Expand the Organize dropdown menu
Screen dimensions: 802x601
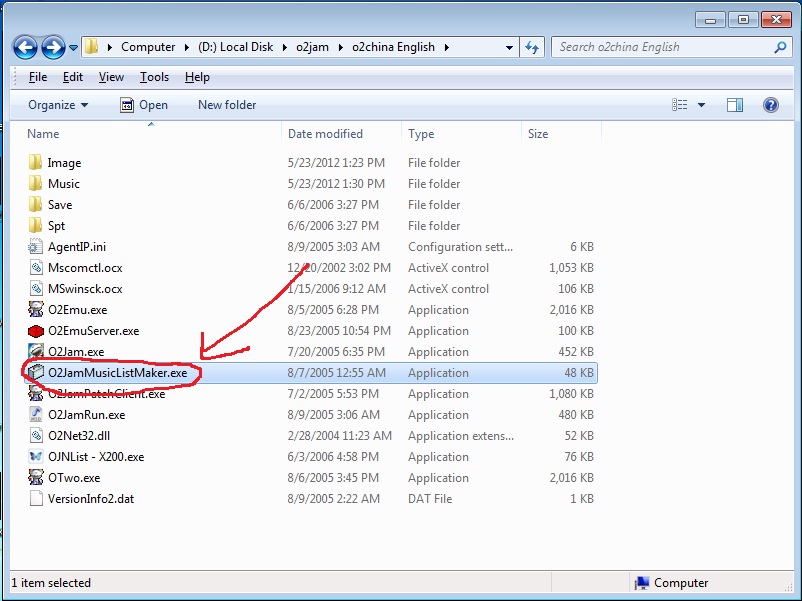[x=58, y=105]
